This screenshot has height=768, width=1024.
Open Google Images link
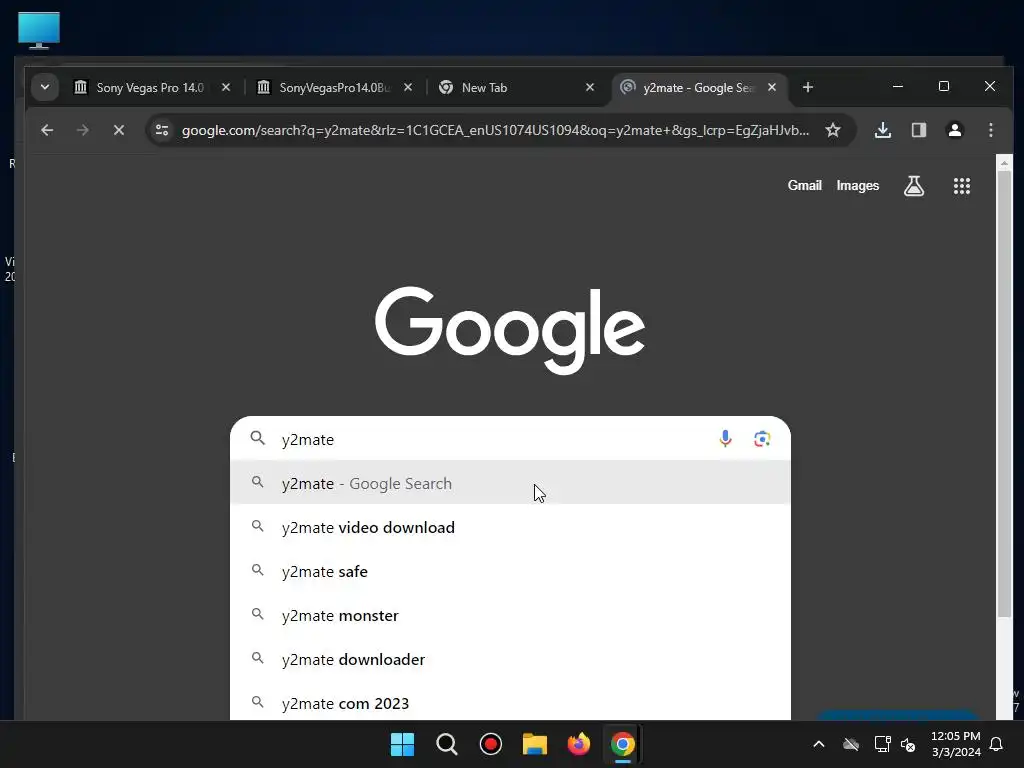pos(857,185)
